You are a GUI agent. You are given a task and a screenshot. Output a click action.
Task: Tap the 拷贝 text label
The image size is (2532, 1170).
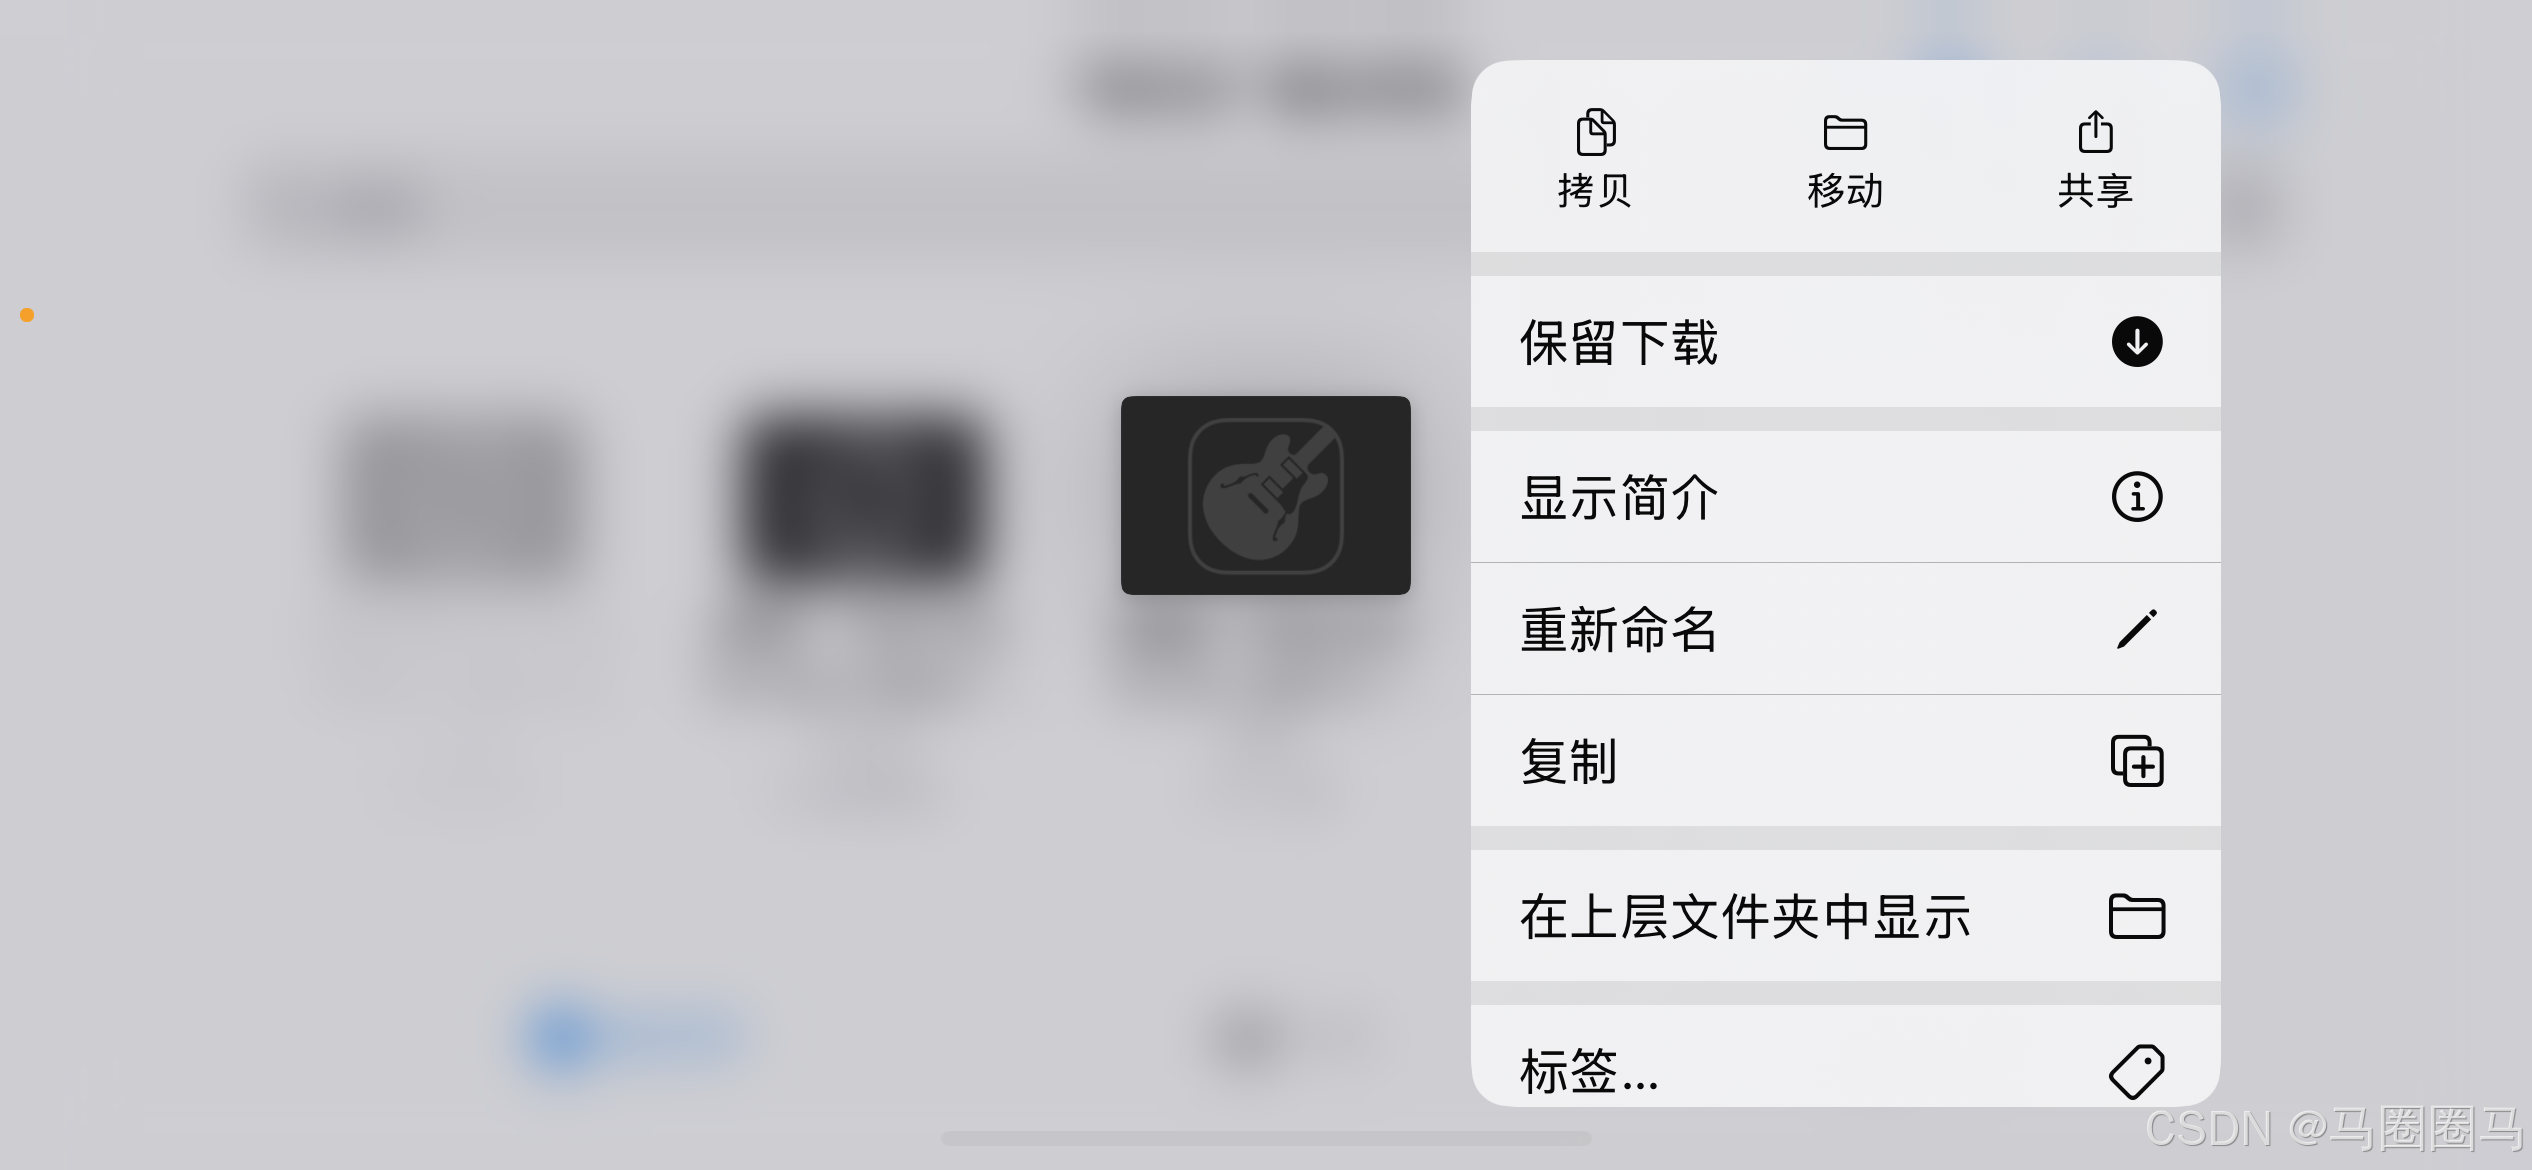pos(1595,190)
